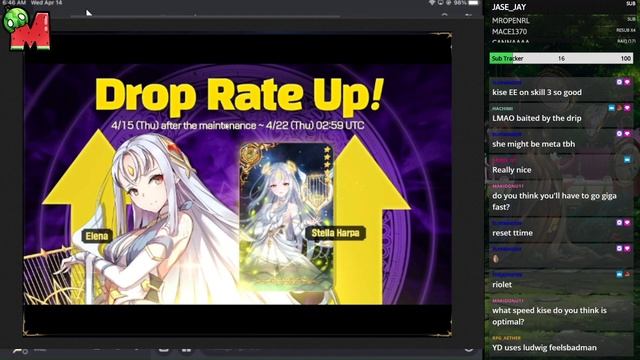The image size is (640, 360).
Task: Click the "Wed Apr 14" date in status bar
Action: click(47, 2)
